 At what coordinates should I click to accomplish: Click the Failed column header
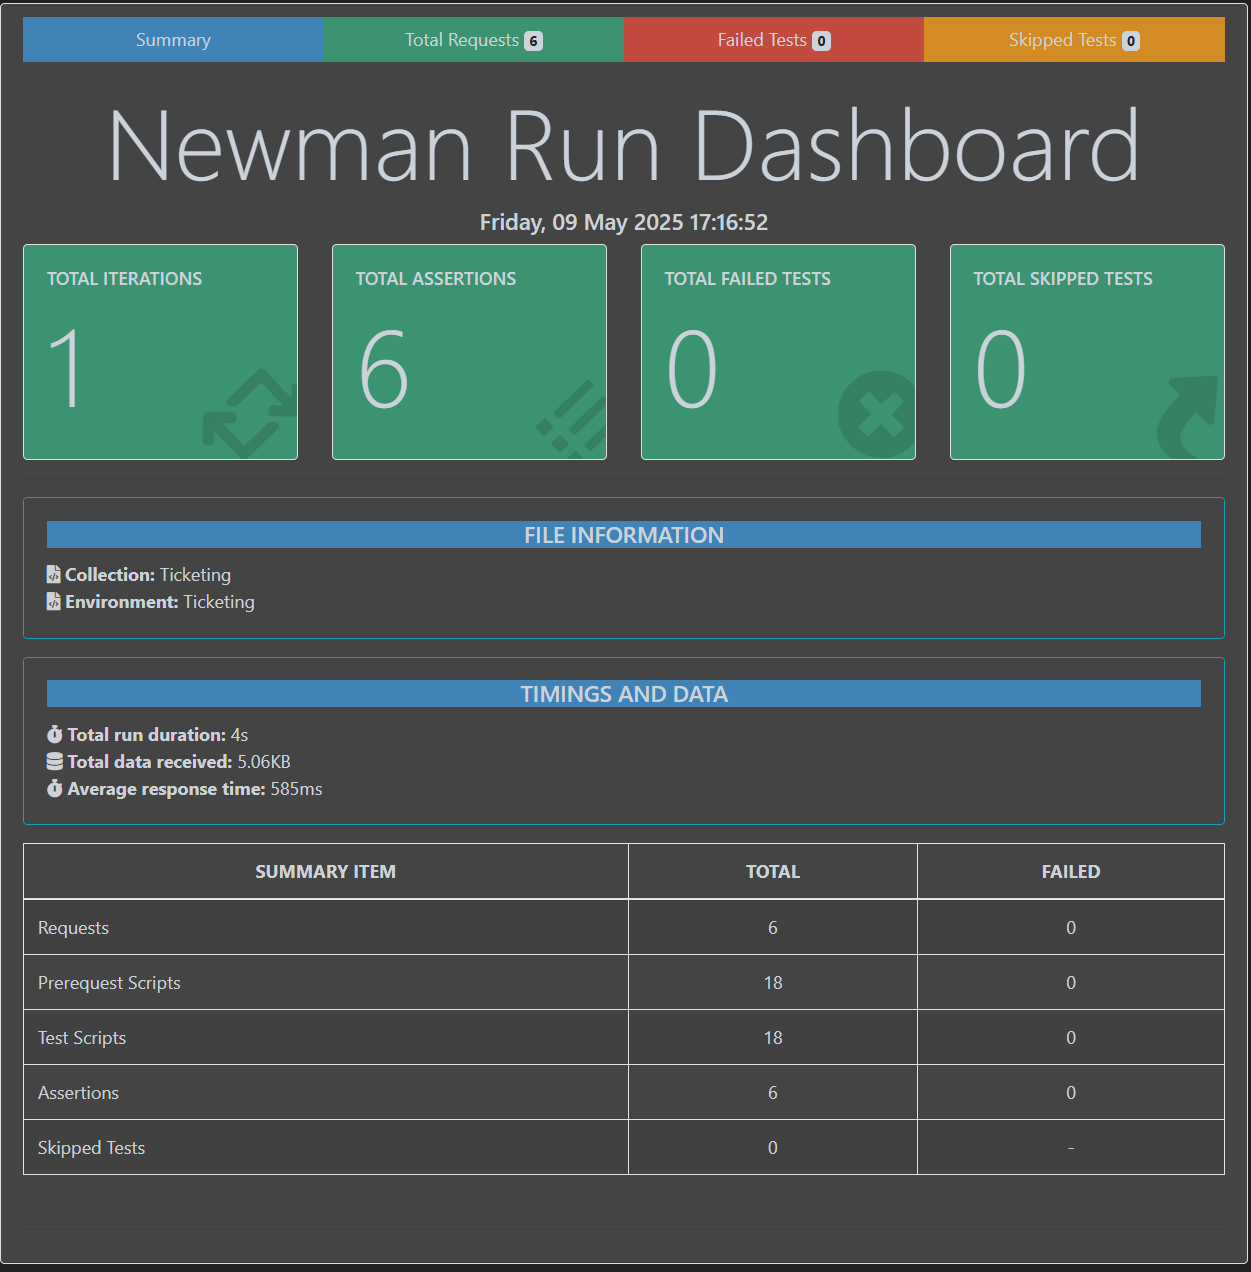[1071, 872]
